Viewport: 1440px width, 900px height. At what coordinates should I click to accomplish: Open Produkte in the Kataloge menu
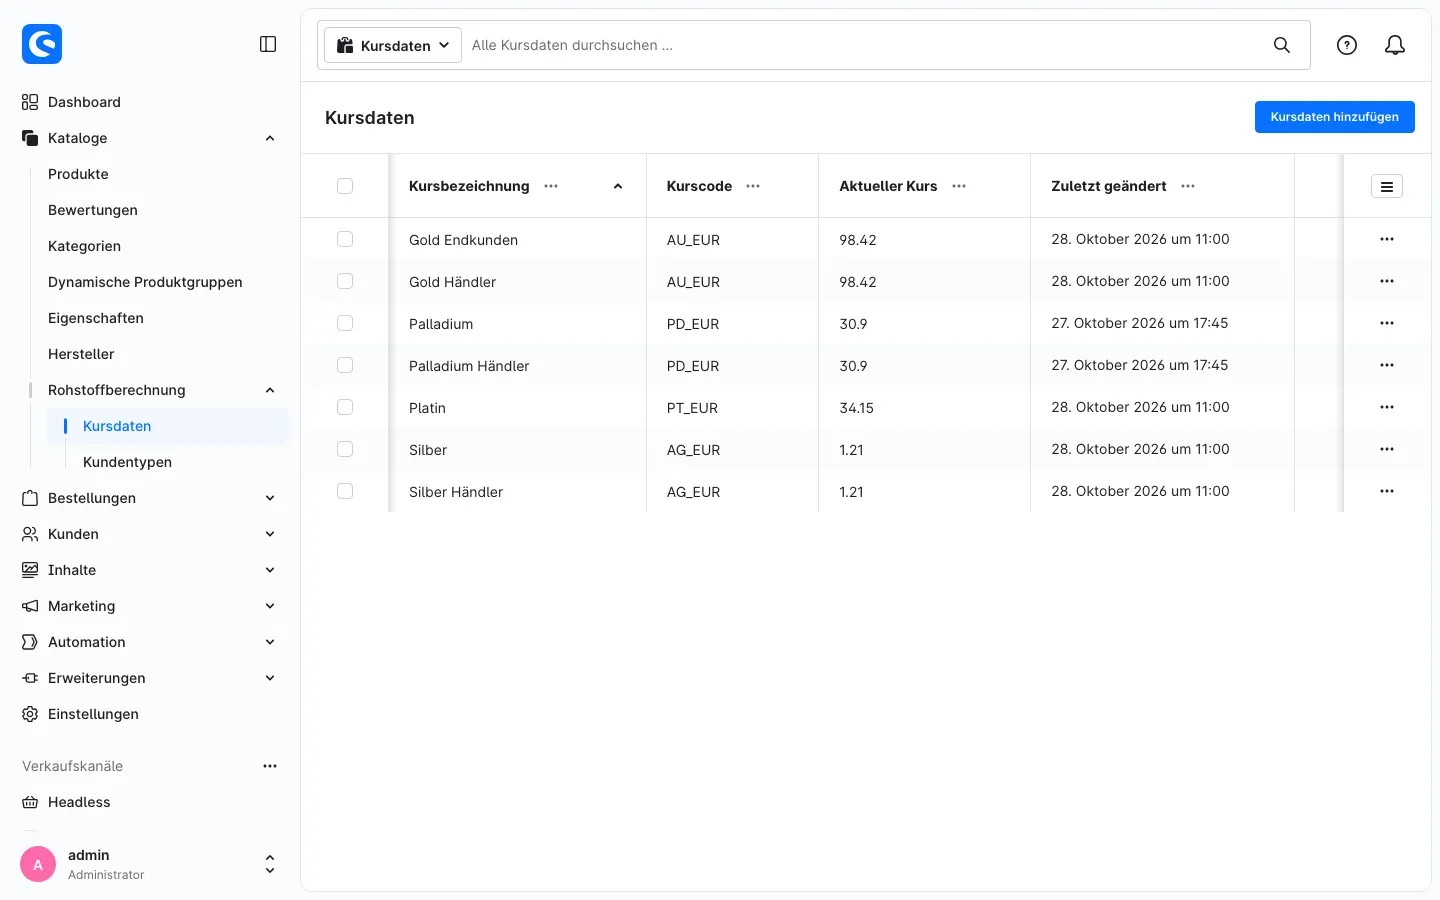[78, 174]
